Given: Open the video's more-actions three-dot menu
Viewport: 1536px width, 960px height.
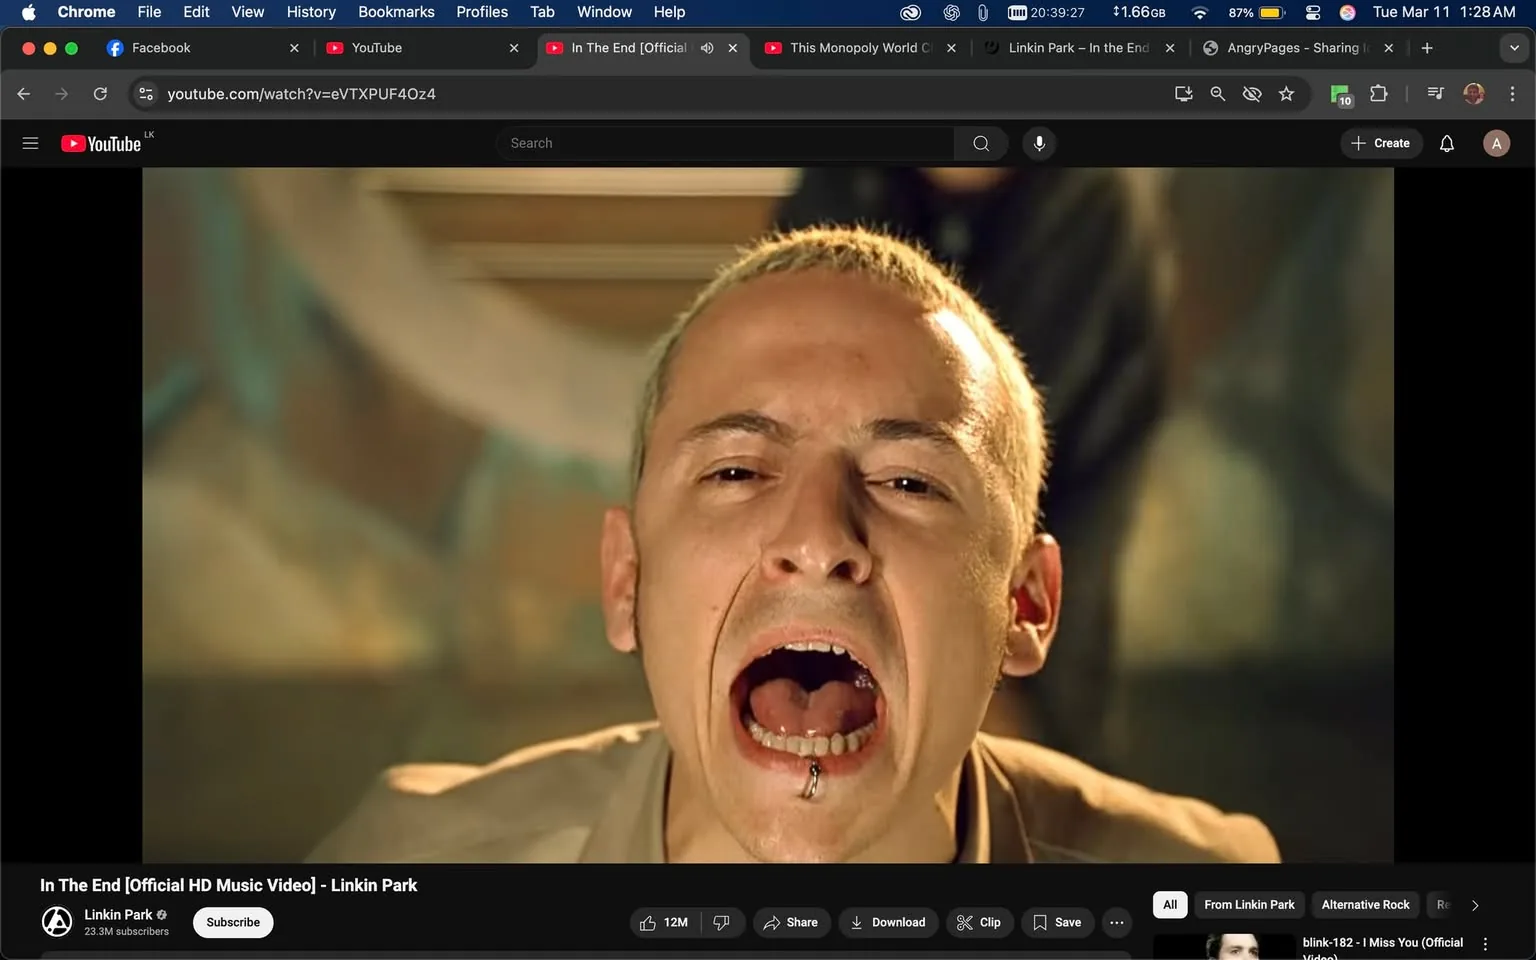Looking at the screenshot, I should [1116, 922].
